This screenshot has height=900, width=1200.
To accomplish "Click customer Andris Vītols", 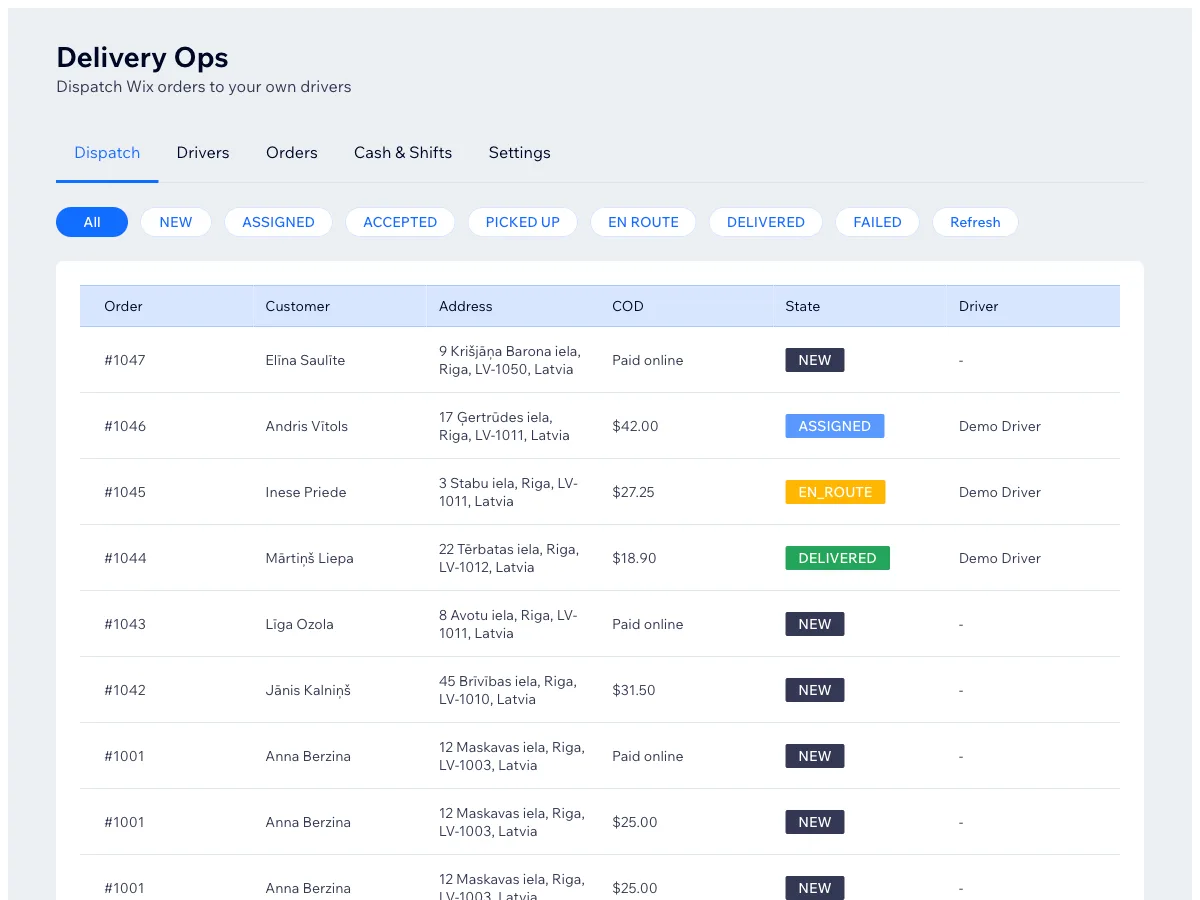I will point(307,426).
